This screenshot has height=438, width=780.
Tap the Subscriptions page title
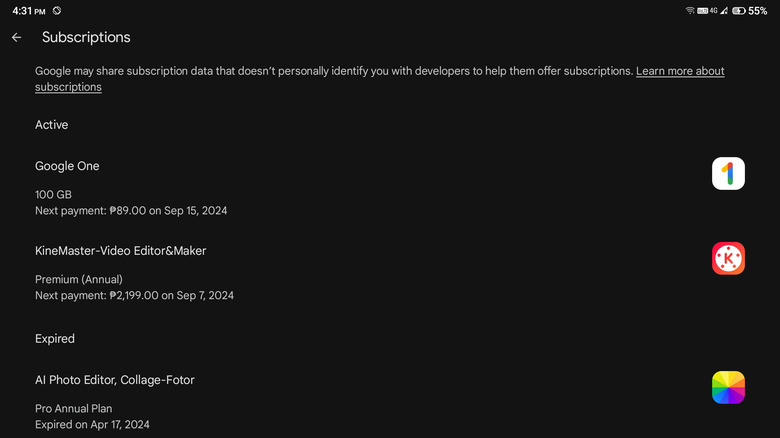[x=86, y=38]
